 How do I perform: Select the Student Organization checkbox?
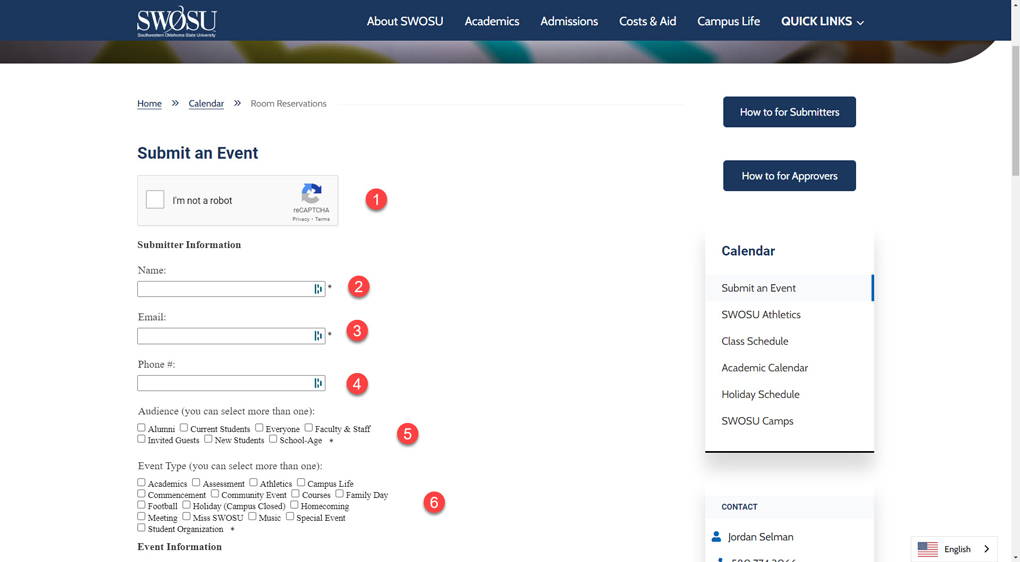tap(141, 527)
